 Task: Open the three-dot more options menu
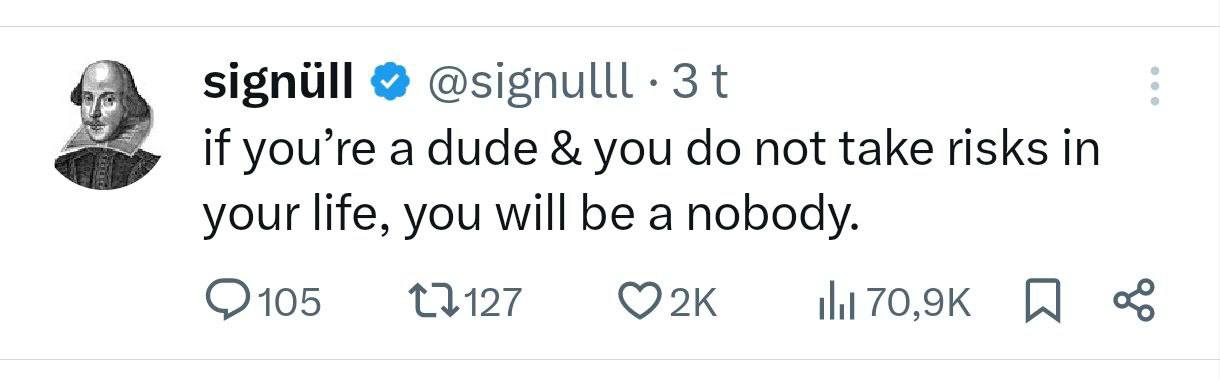[1154, 86]
